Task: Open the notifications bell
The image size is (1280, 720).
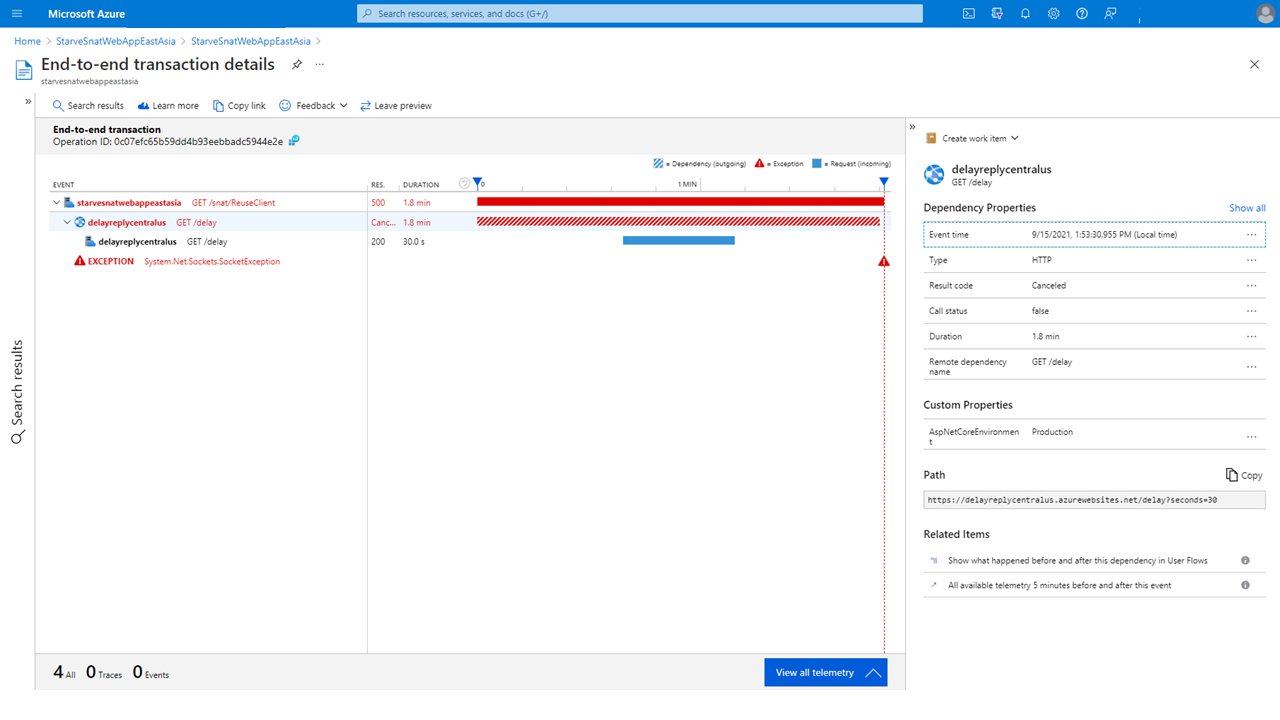Action: click(1025, 14)
